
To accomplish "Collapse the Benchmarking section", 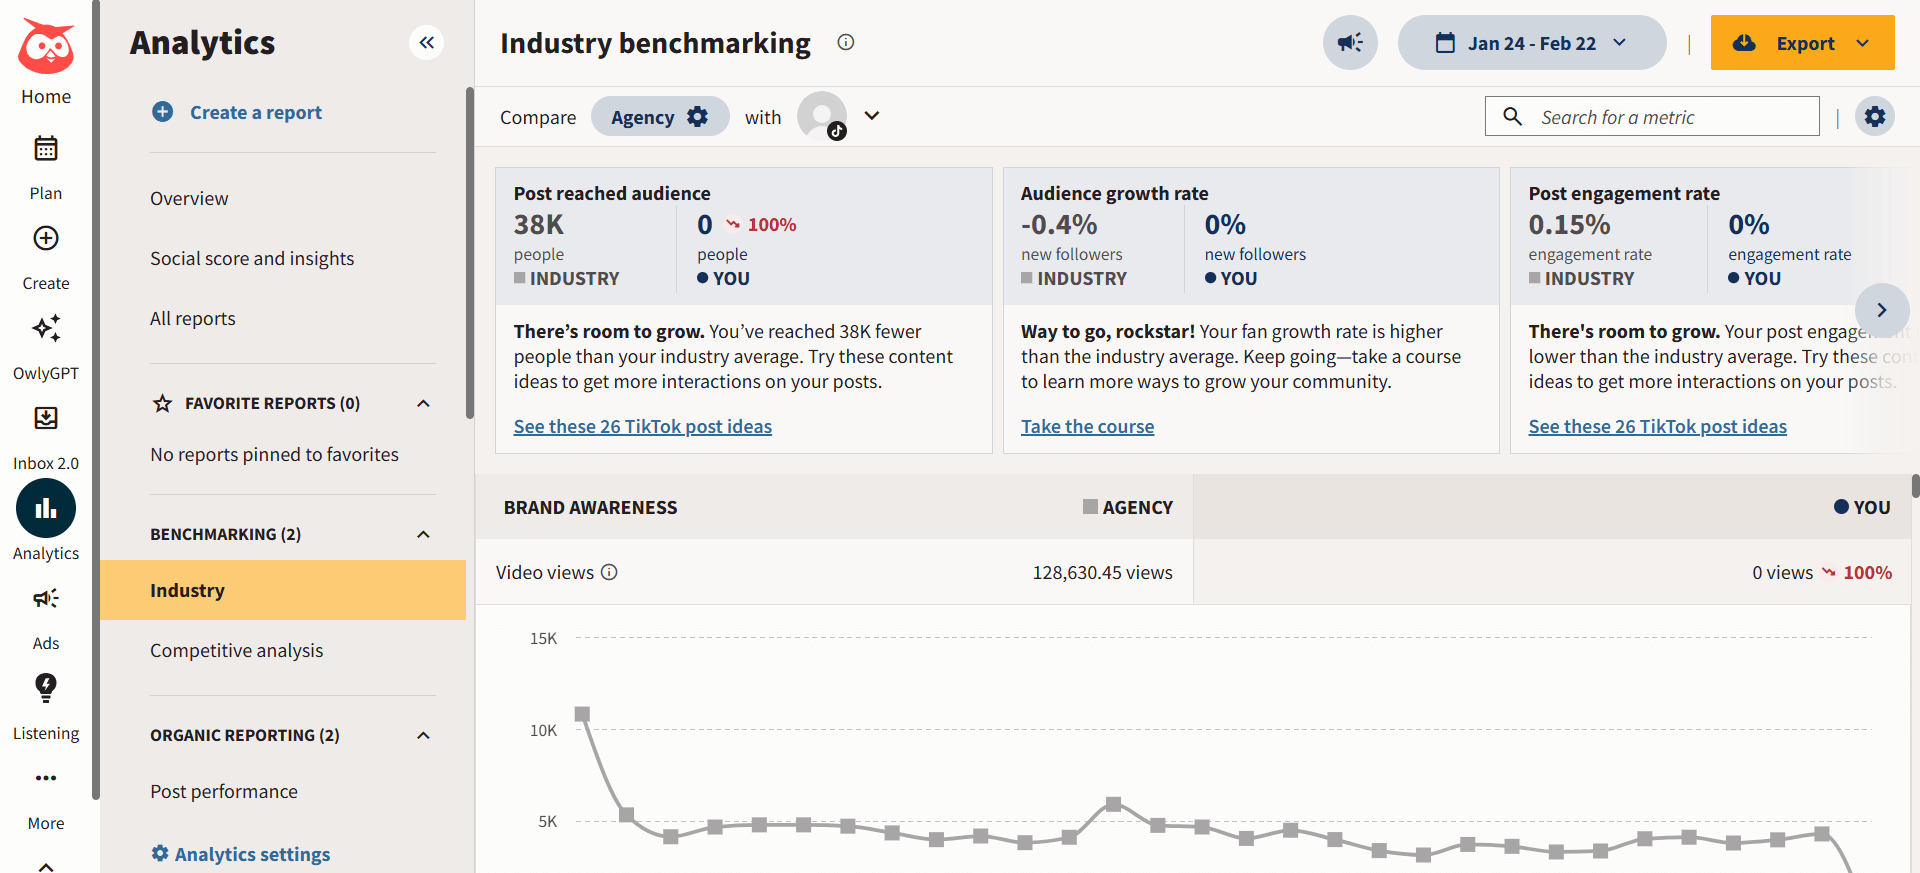I will pyautogui.click(x=423, y=534).
